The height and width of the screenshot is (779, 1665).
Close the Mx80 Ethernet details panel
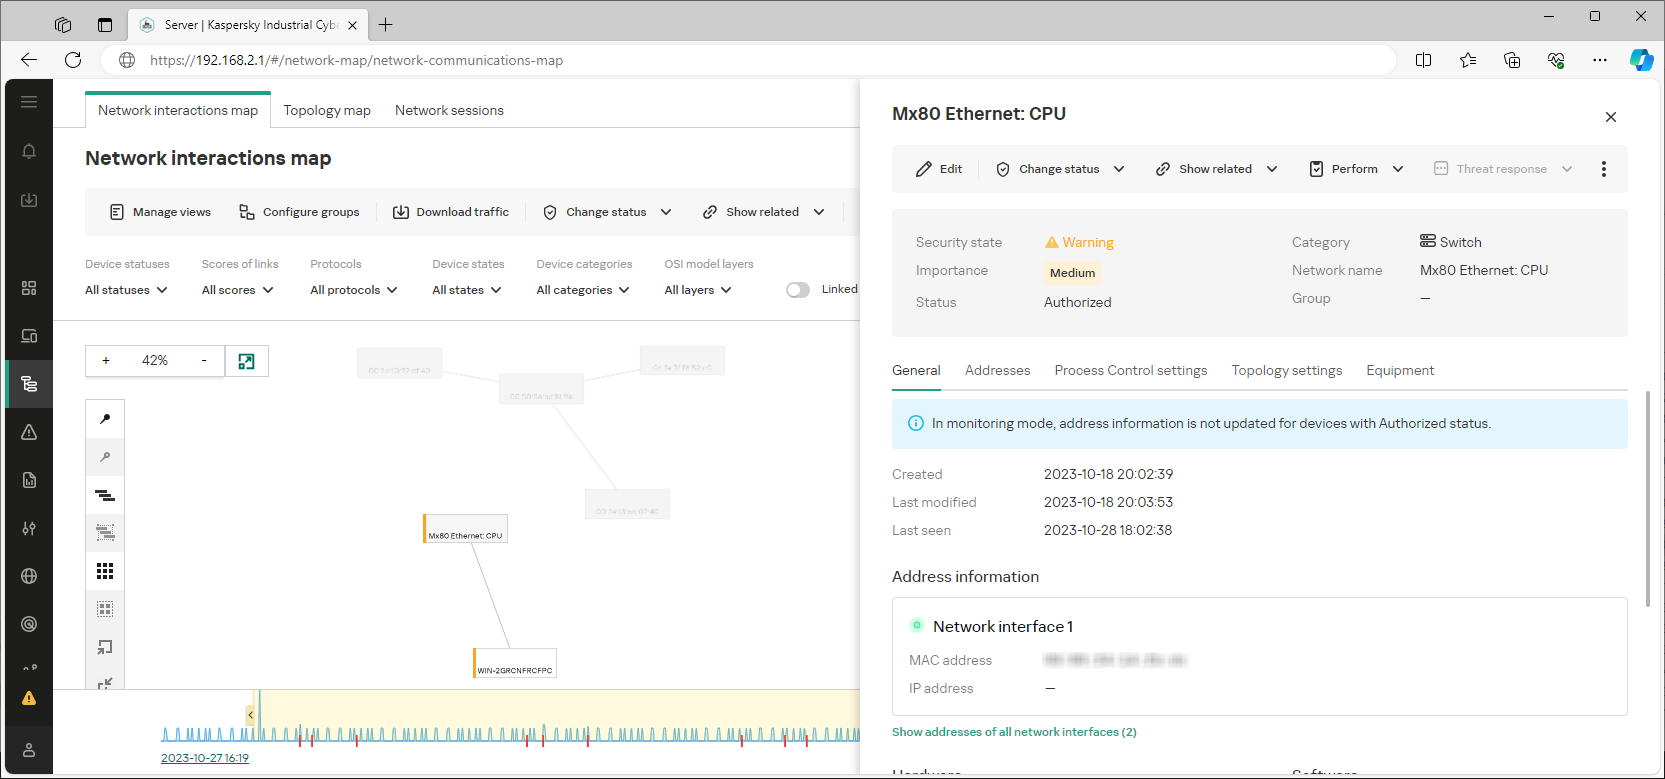point(1610,117)
